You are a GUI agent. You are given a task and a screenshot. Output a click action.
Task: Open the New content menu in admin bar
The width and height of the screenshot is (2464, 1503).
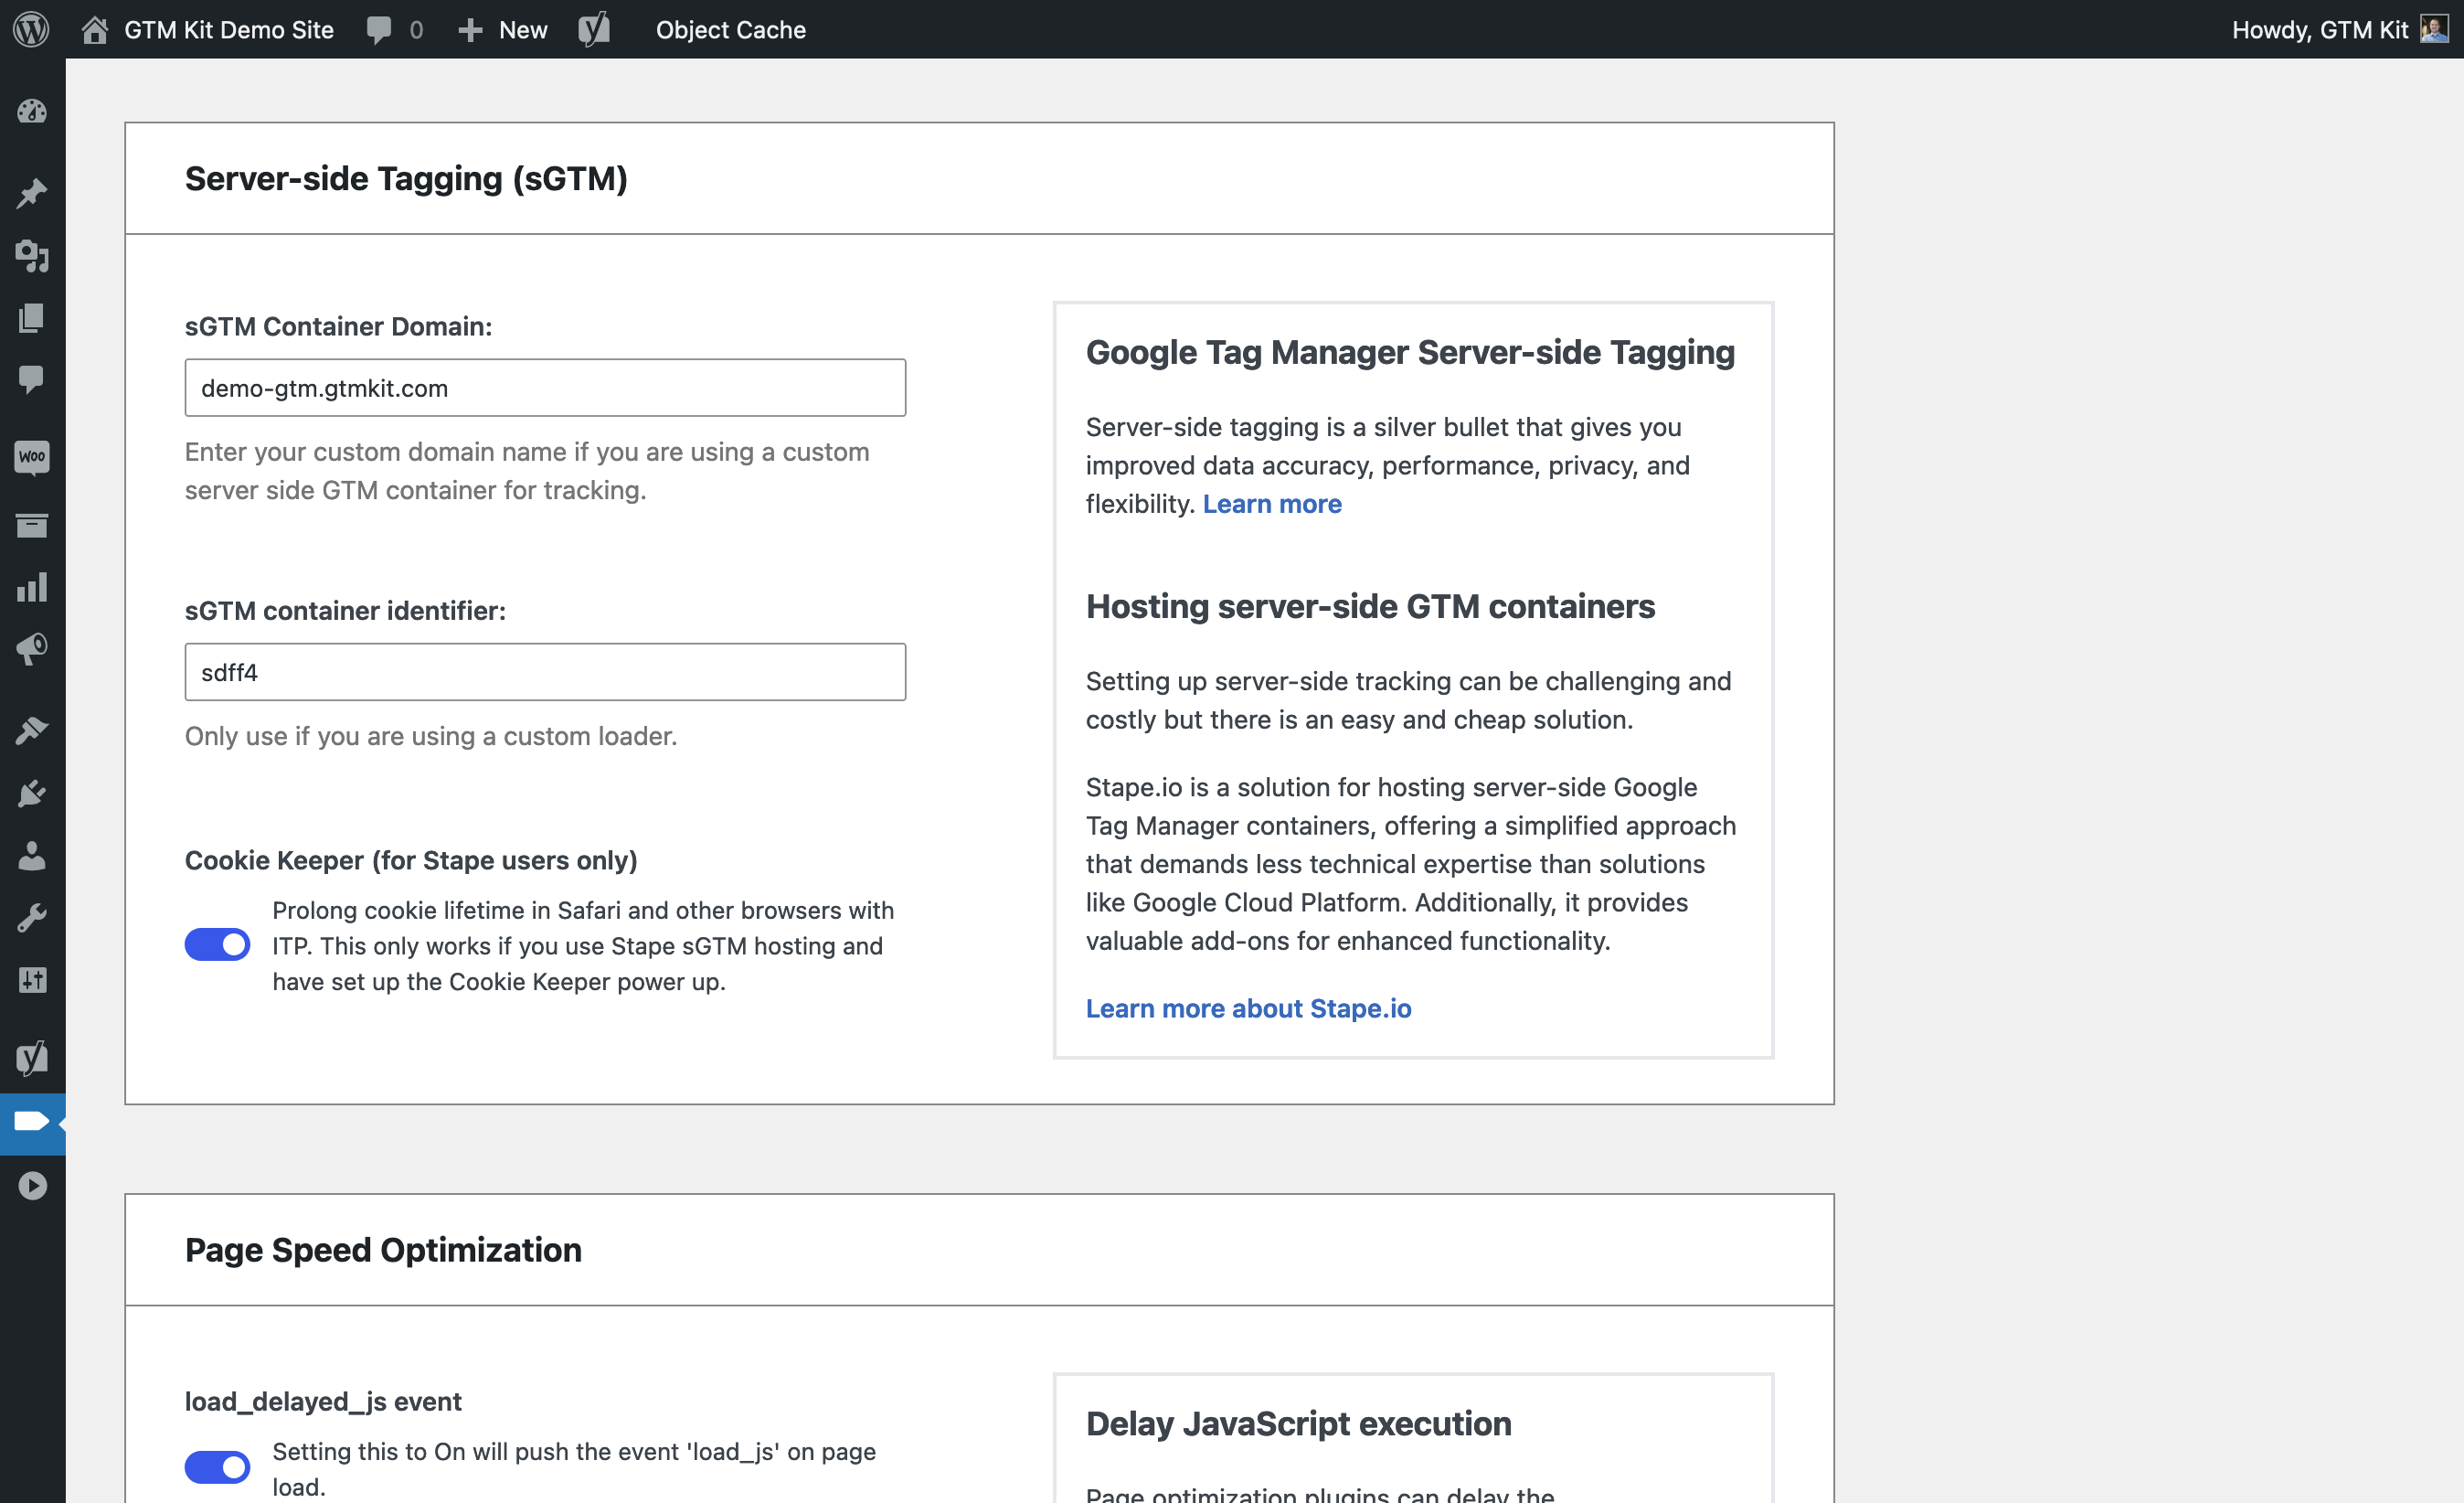coord(502,29)
